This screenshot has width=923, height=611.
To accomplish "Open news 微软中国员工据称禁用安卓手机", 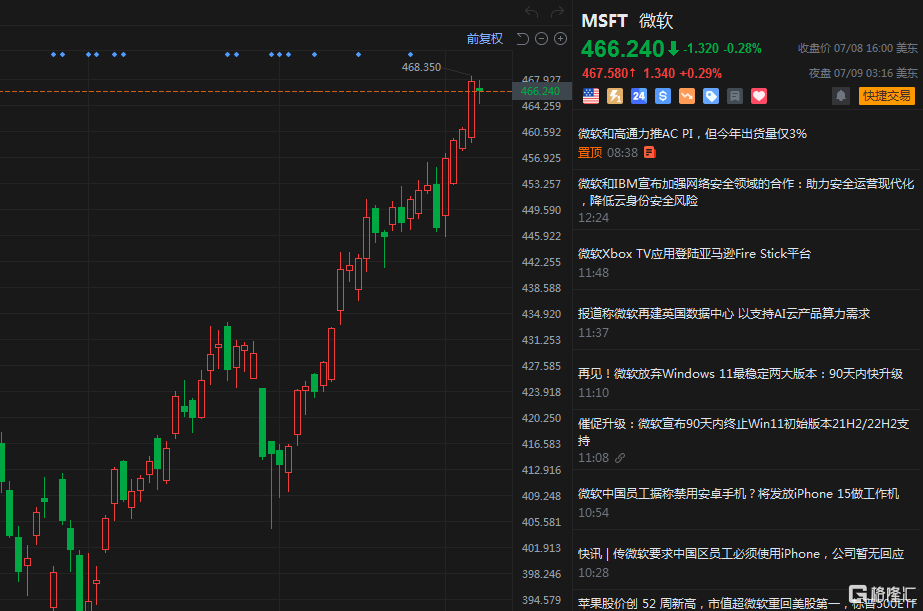I will [738, 494].
